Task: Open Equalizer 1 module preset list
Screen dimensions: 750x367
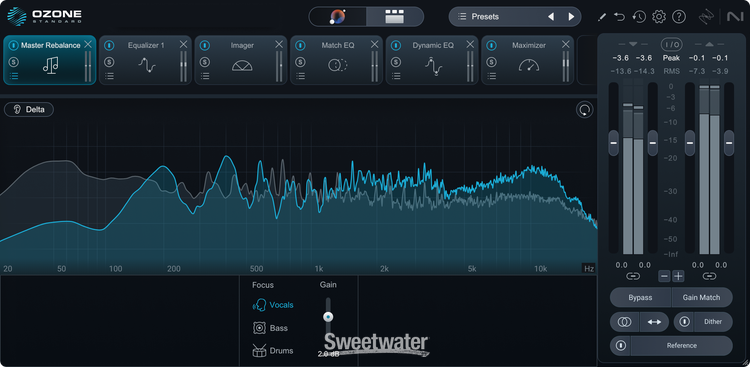Action: (110, 76)
